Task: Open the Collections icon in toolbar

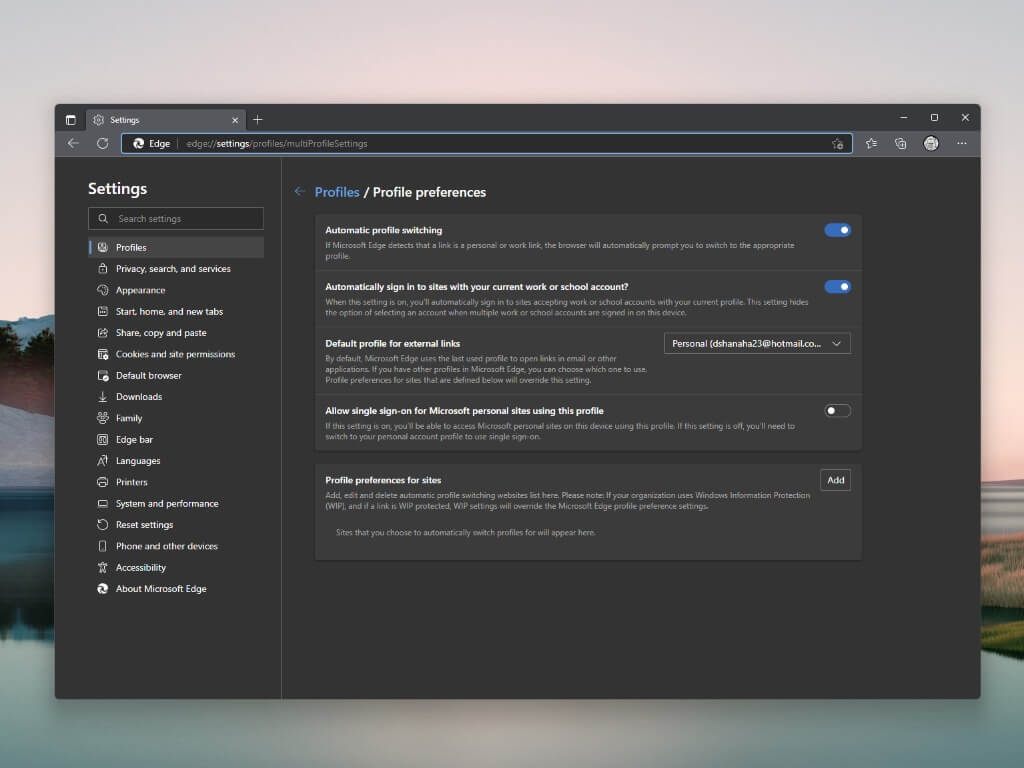Action: coord(901,143)
